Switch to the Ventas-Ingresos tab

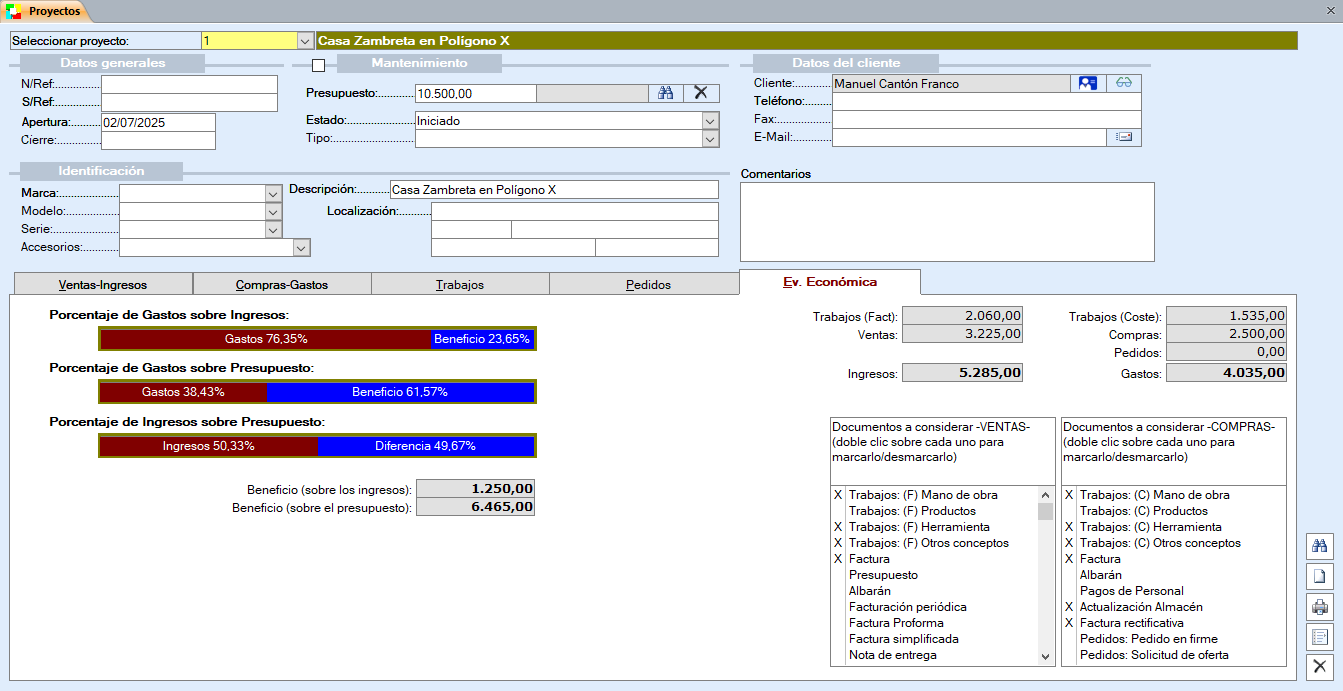coord(103,284)
